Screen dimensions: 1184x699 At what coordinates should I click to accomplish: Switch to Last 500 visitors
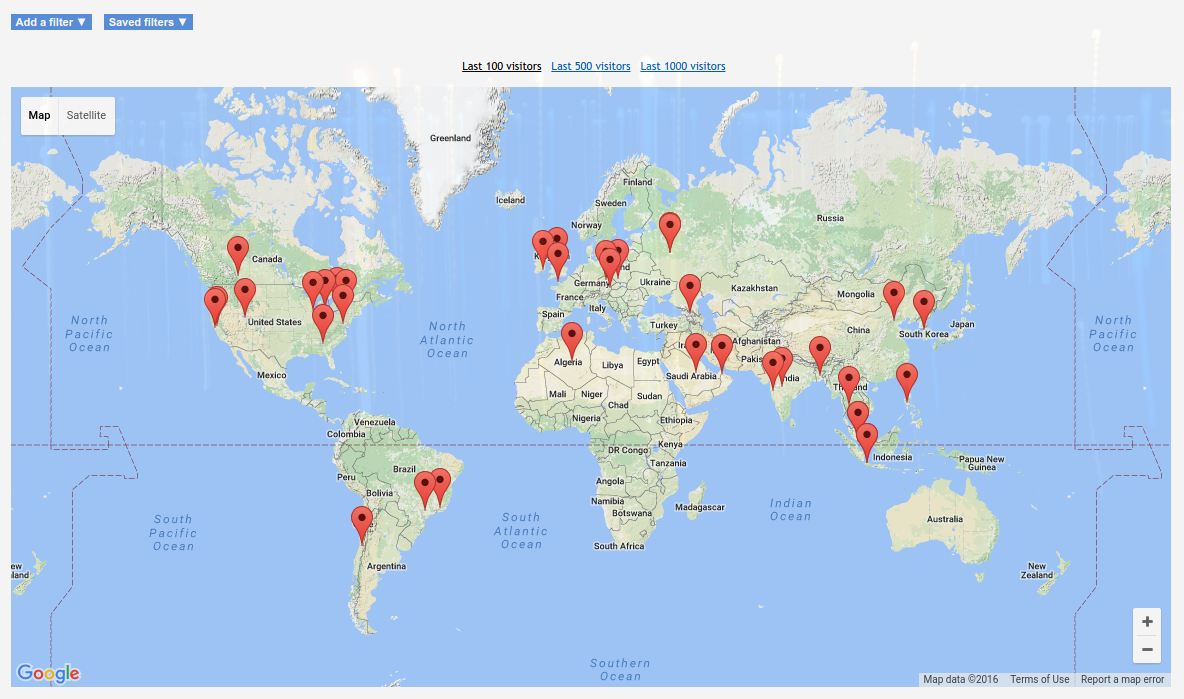point(590,67)
